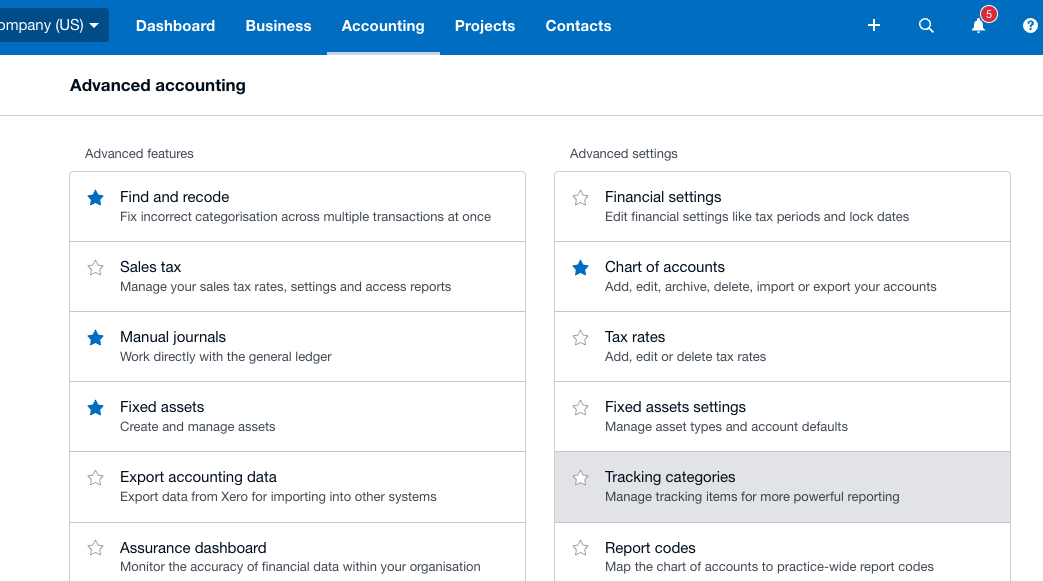This screenshot has width=1043, height=581.
Task: Open the Export accounting data feature
Action: coord(198,477)
